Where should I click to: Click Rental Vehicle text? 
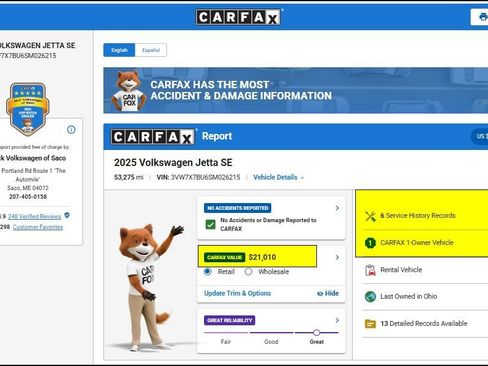[x=401, y=270]
